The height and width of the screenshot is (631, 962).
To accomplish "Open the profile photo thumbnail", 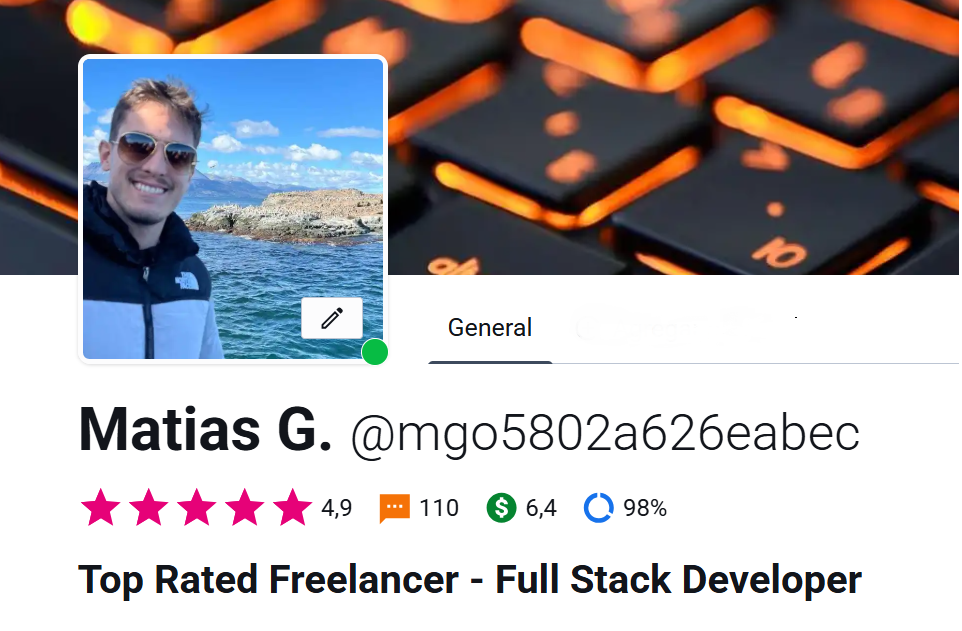I will [233, 209].
